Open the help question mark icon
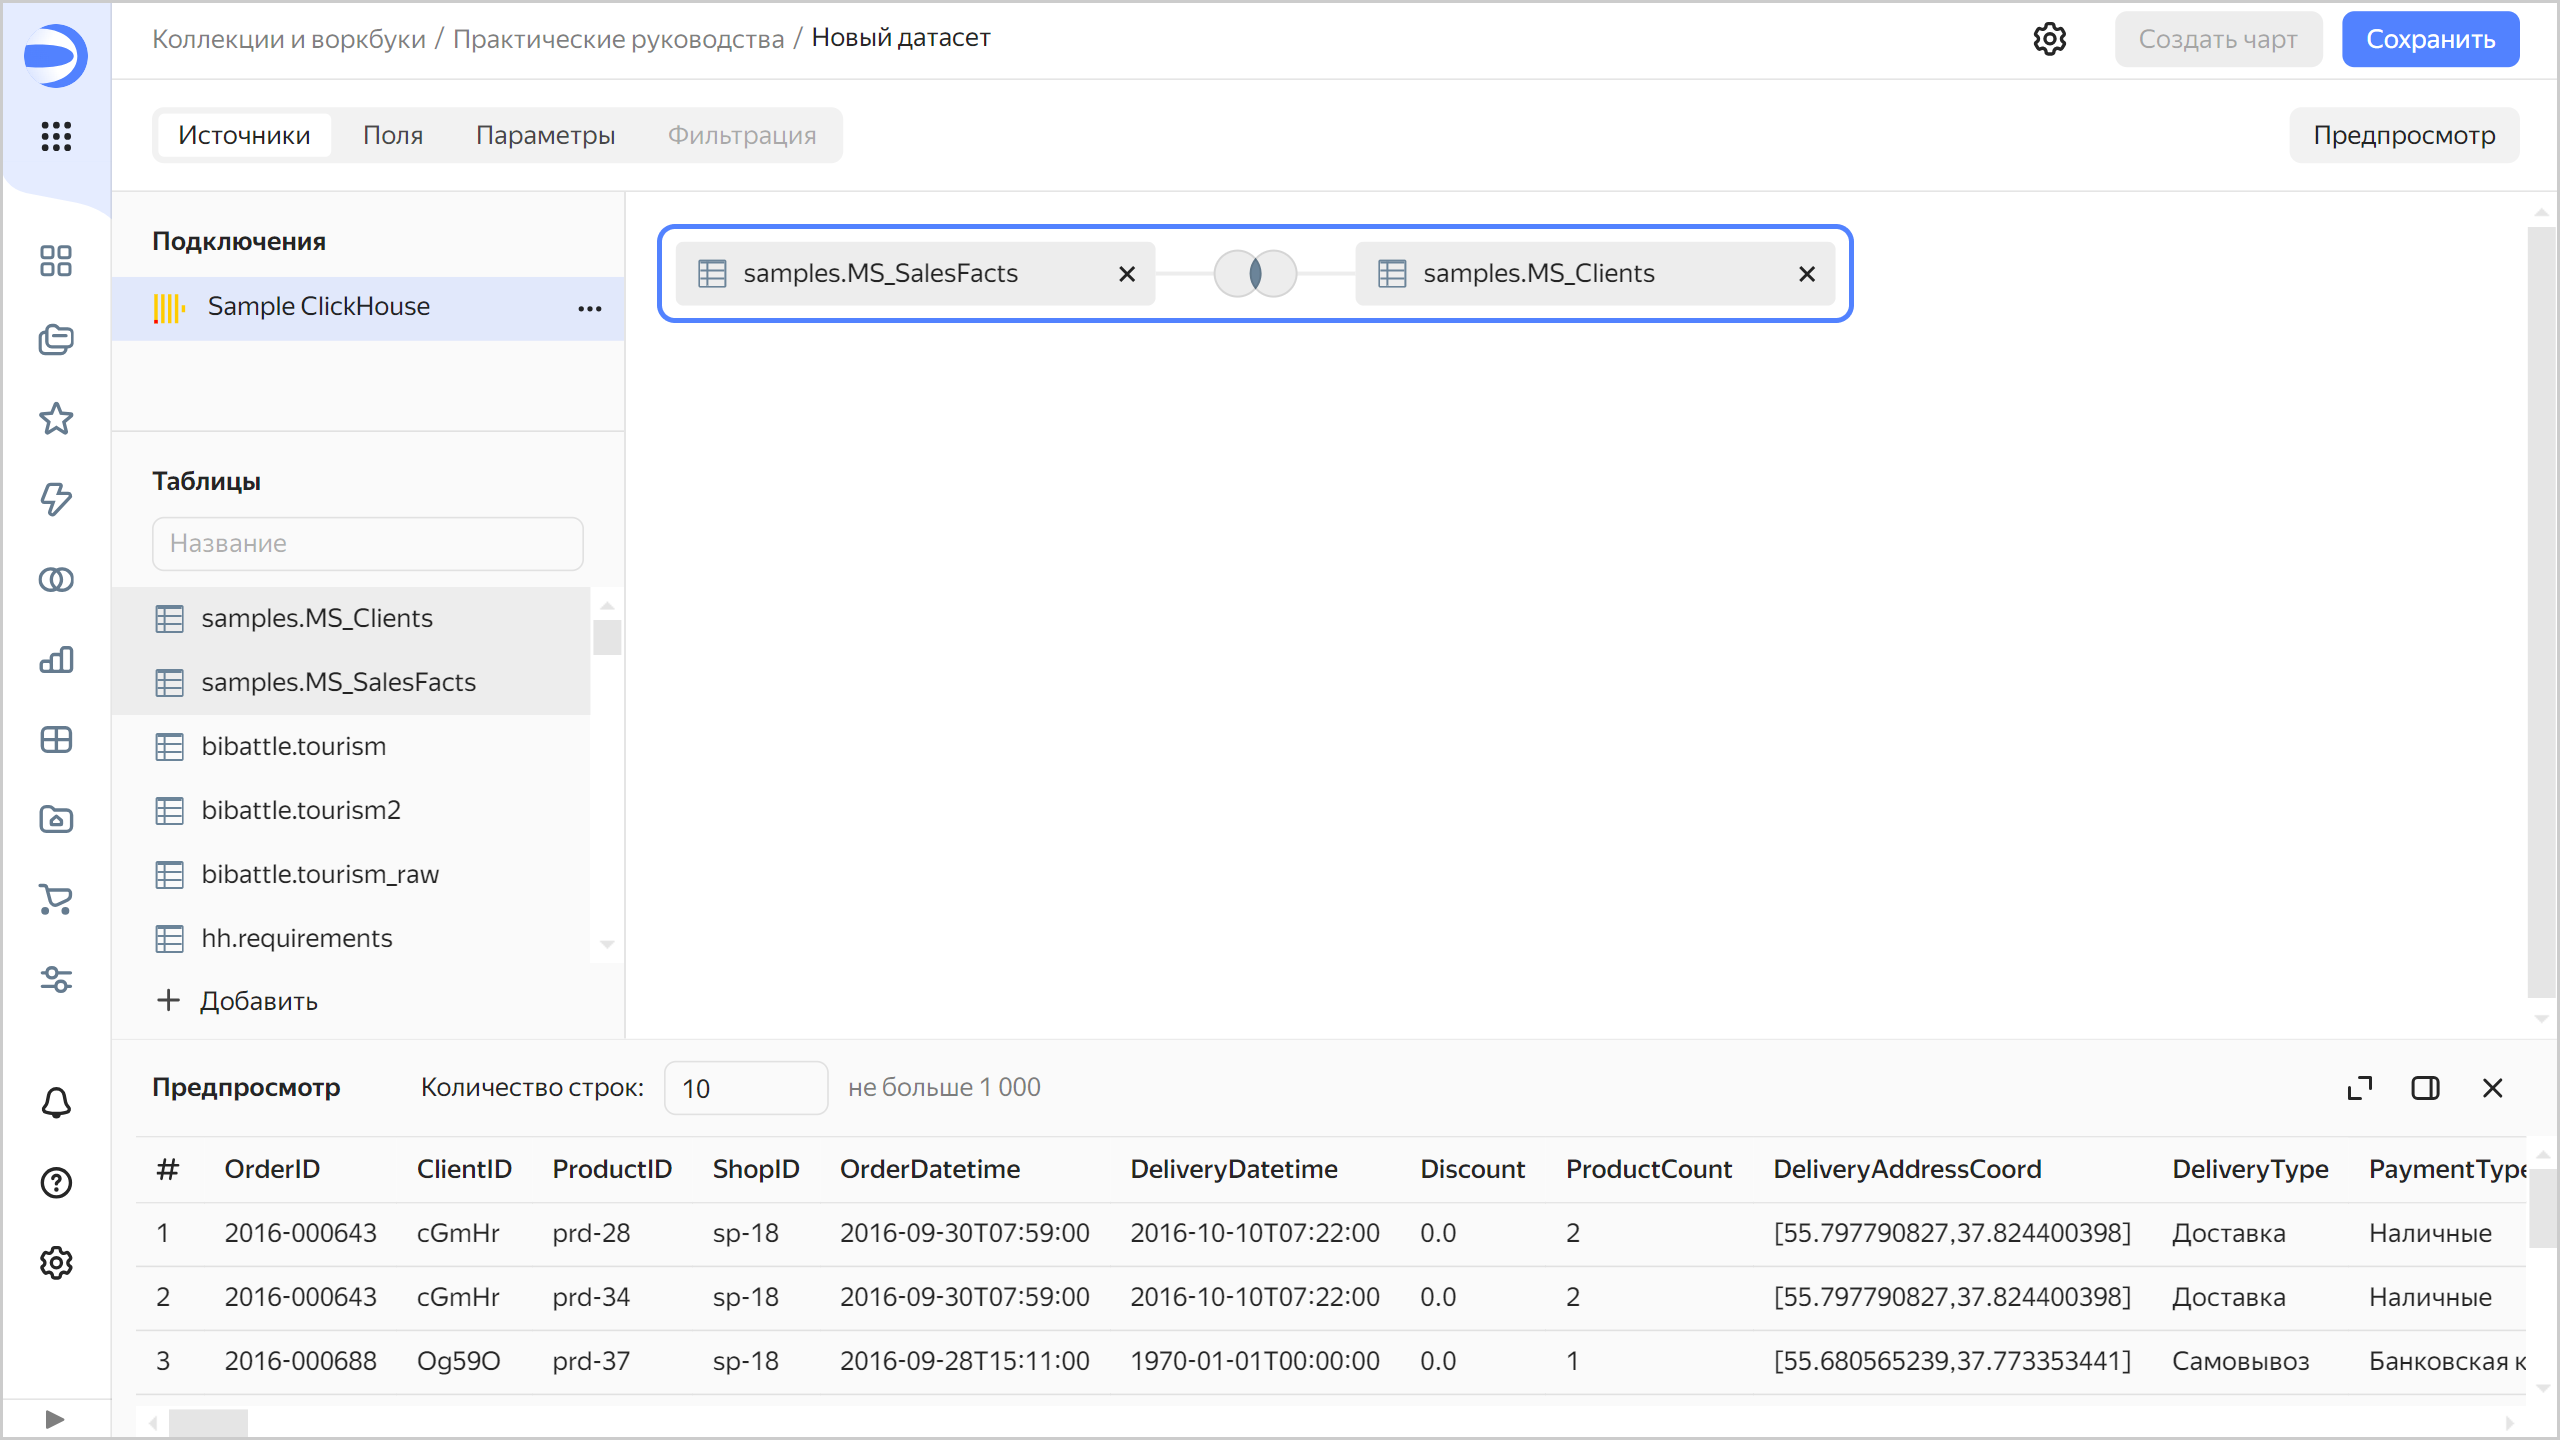 point(56,1183)
